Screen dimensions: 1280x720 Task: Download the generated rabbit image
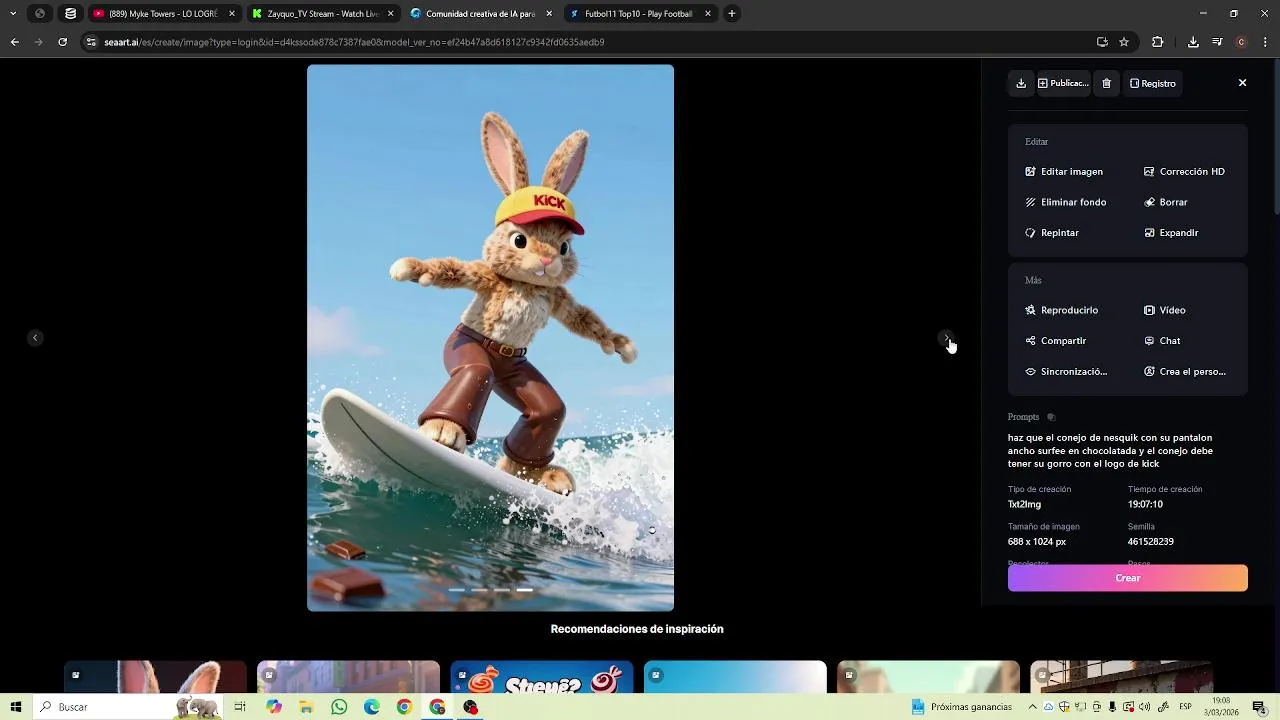tap(1021, 83)
